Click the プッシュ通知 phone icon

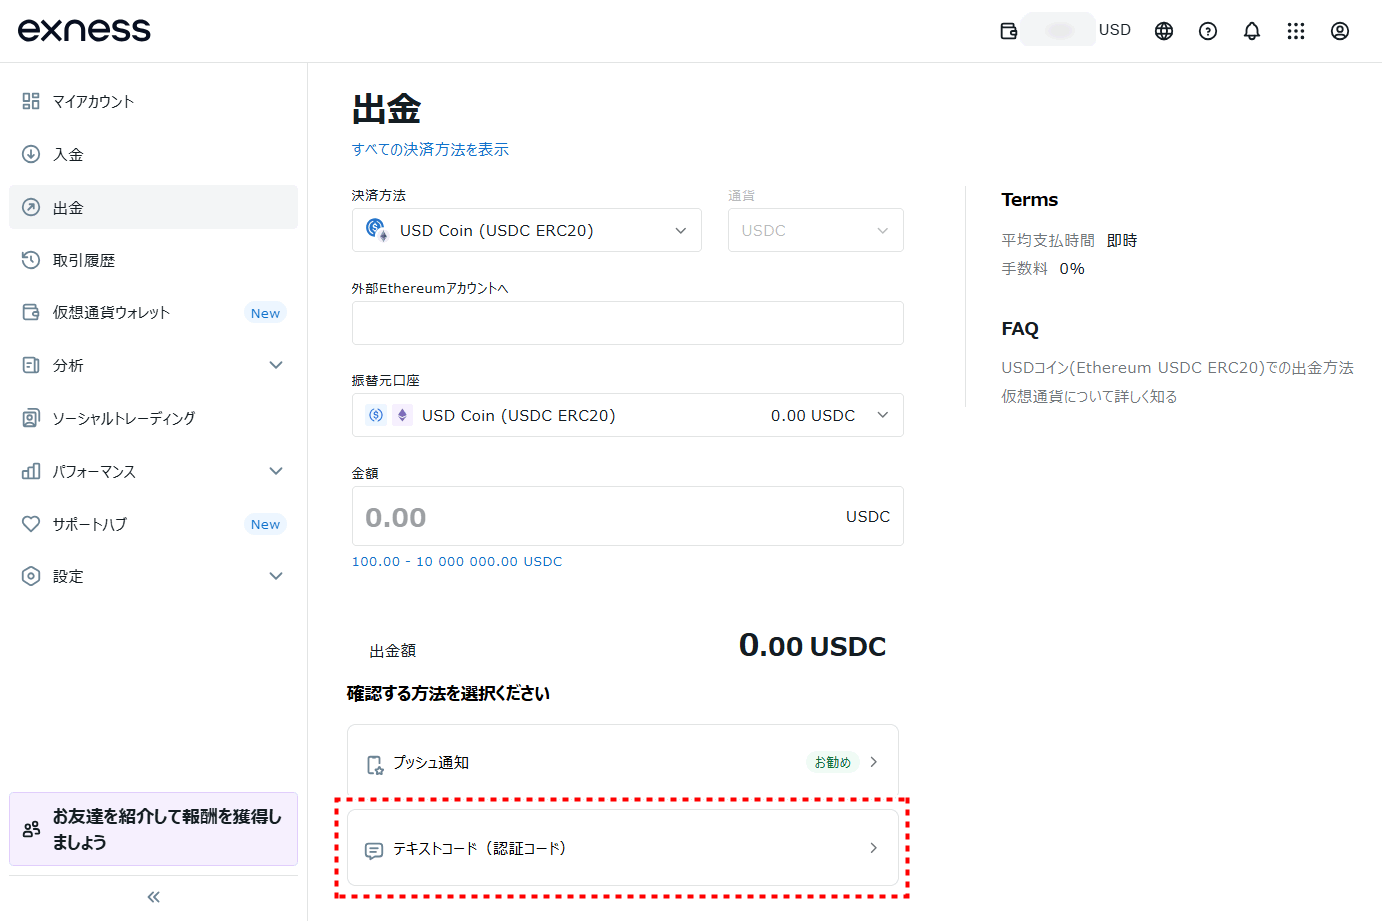pos(375,765)
